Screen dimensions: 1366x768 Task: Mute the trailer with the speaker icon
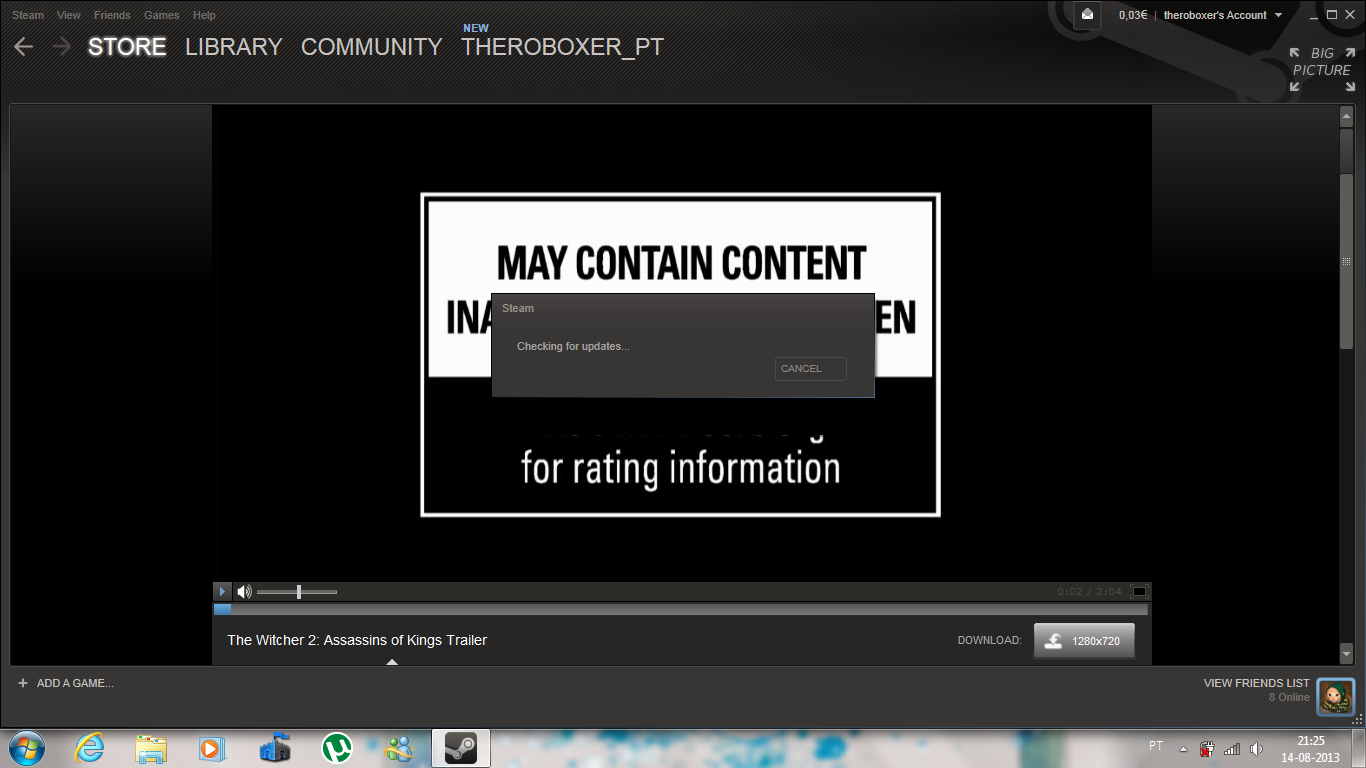point(244,592)
